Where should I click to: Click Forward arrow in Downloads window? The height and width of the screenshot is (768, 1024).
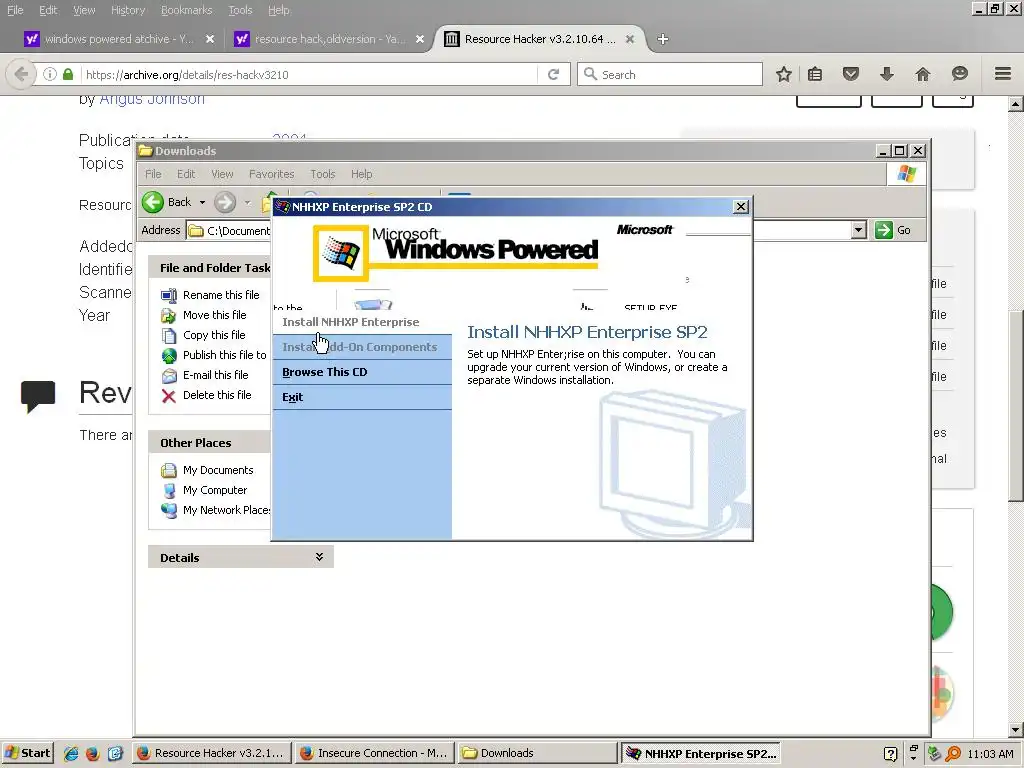point(225,202)
